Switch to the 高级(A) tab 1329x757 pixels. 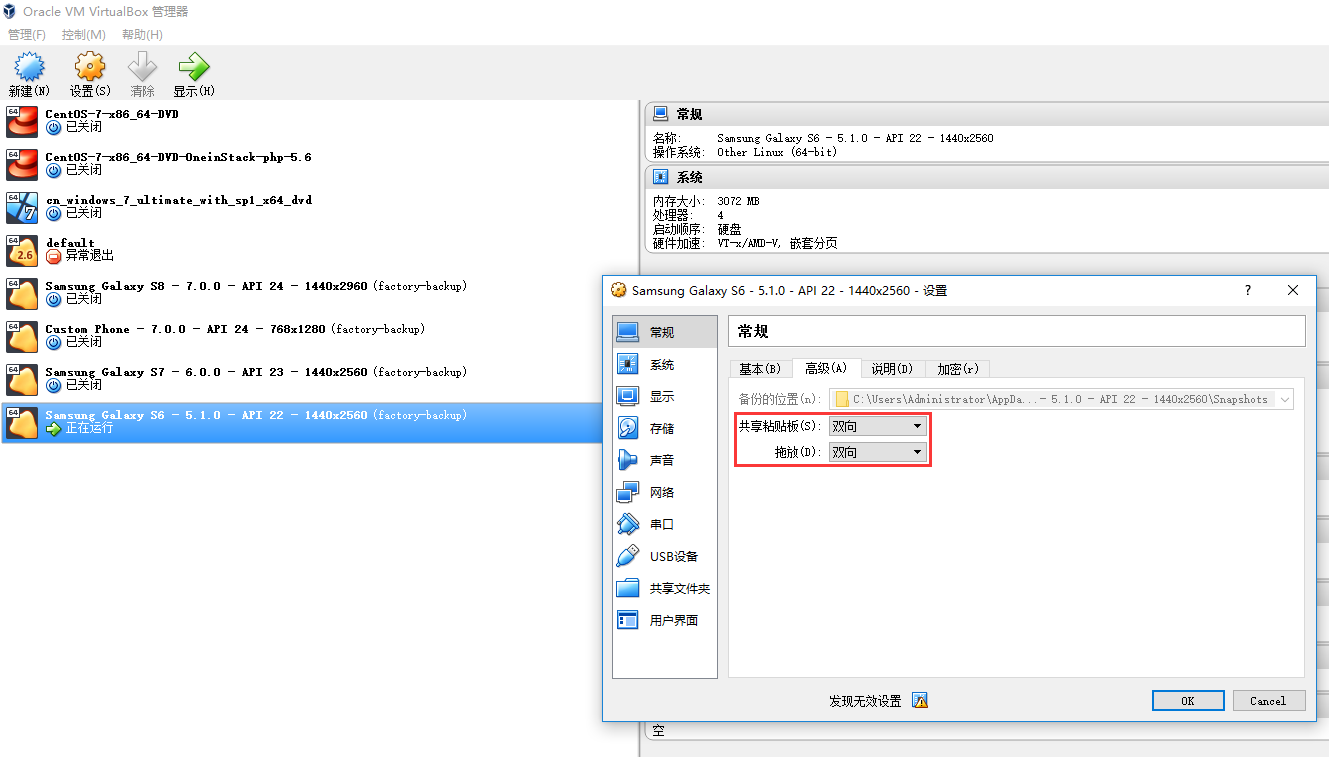(x=826, y=368)
